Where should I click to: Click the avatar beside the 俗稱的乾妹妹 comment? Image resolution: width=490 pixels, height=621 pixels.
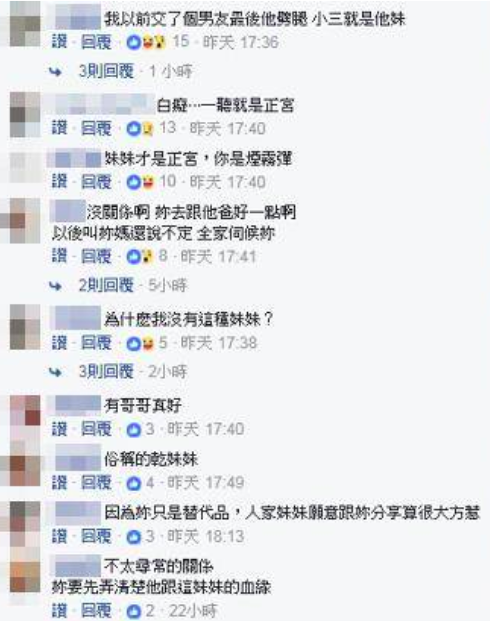(25, 465)
